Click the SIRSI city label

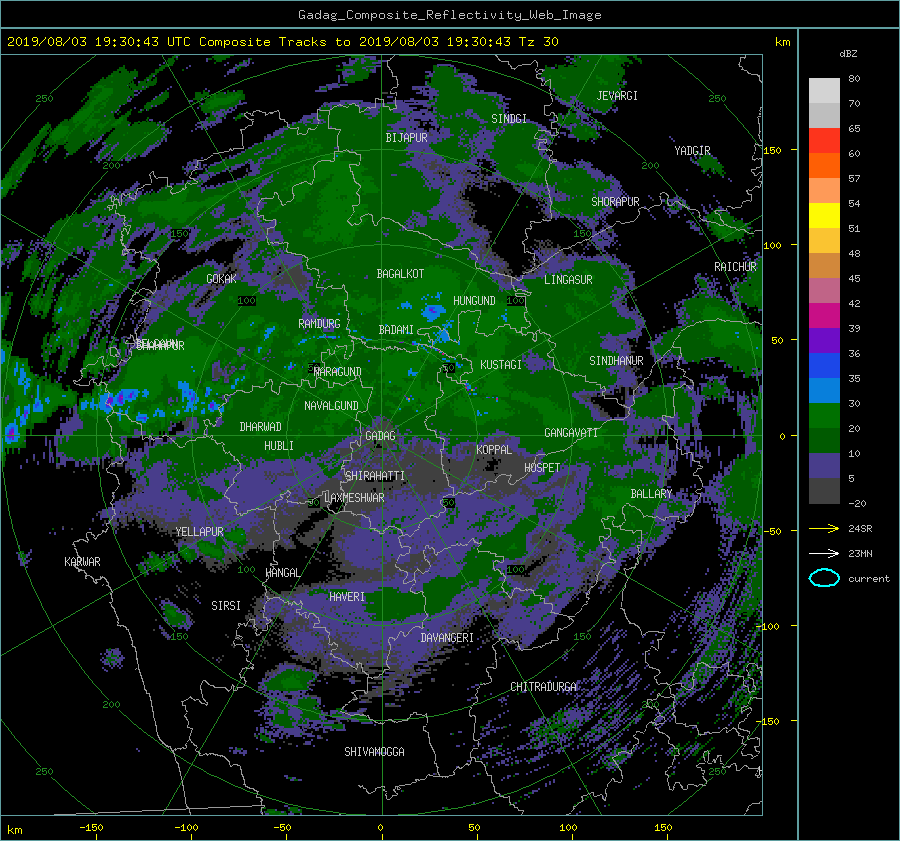coord(226,606)
